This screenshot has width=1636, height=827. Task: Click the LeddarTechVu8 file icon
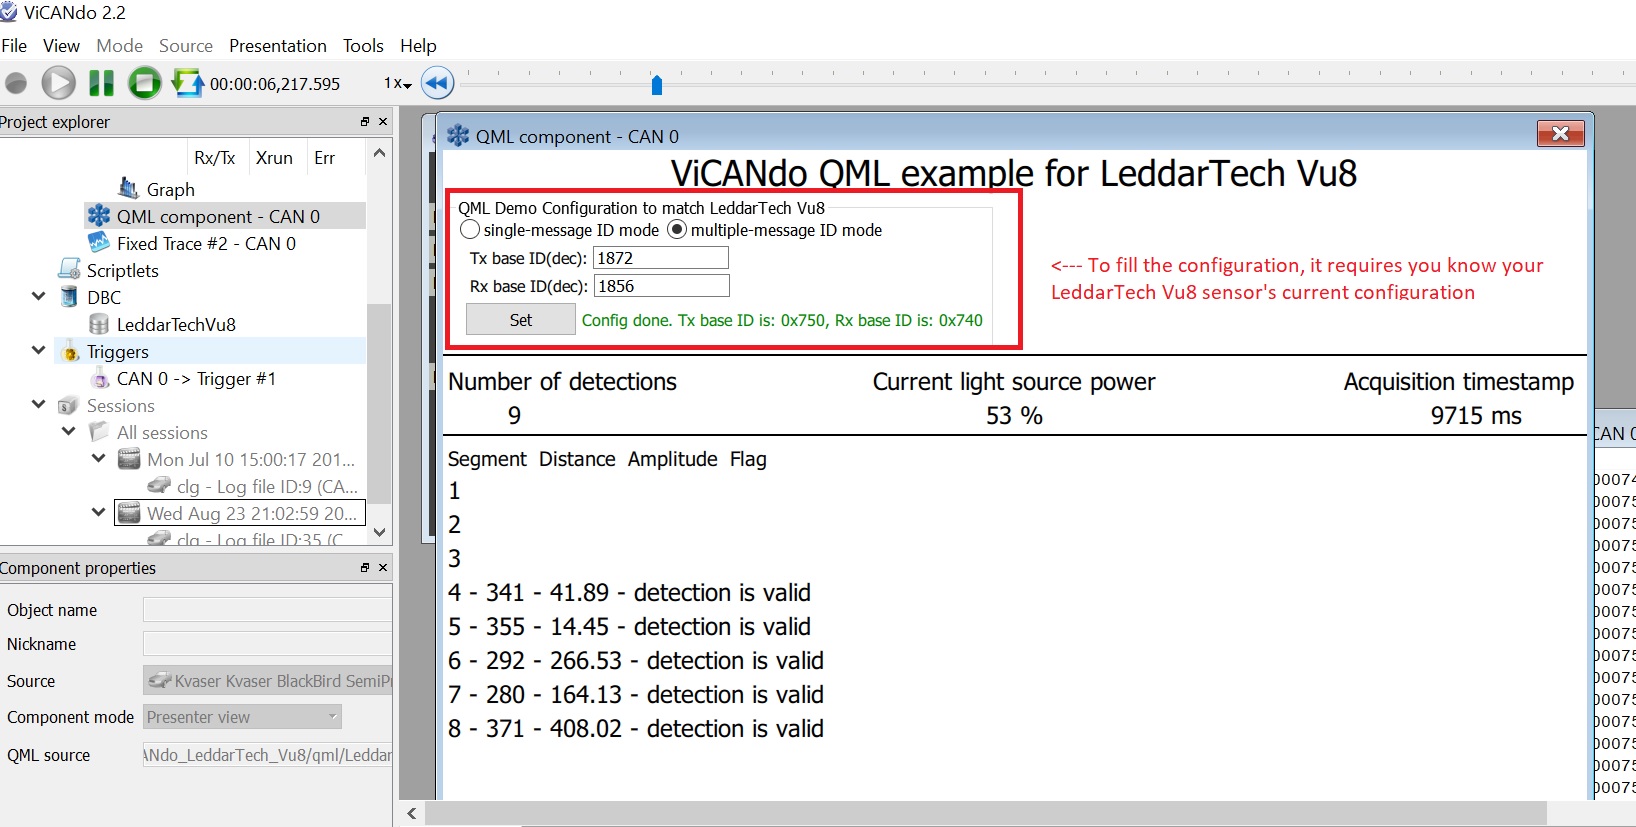click(99, 324)
